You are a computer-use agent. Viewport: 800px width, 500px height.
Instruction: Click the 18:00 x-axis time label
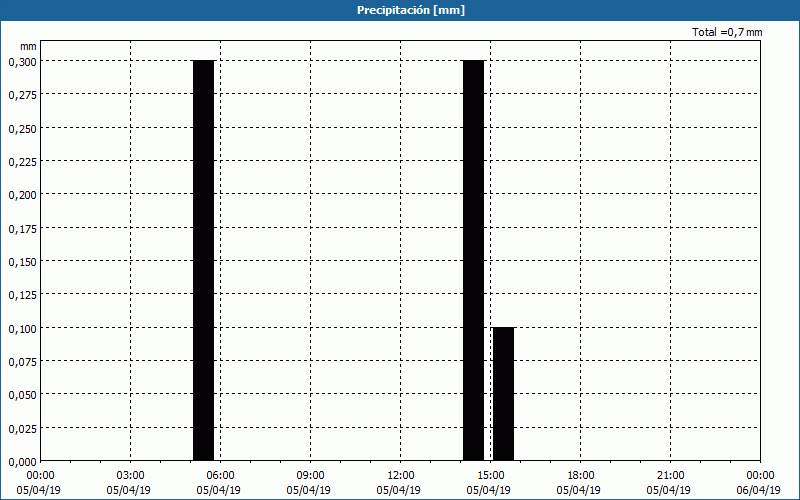click(581, 476)
